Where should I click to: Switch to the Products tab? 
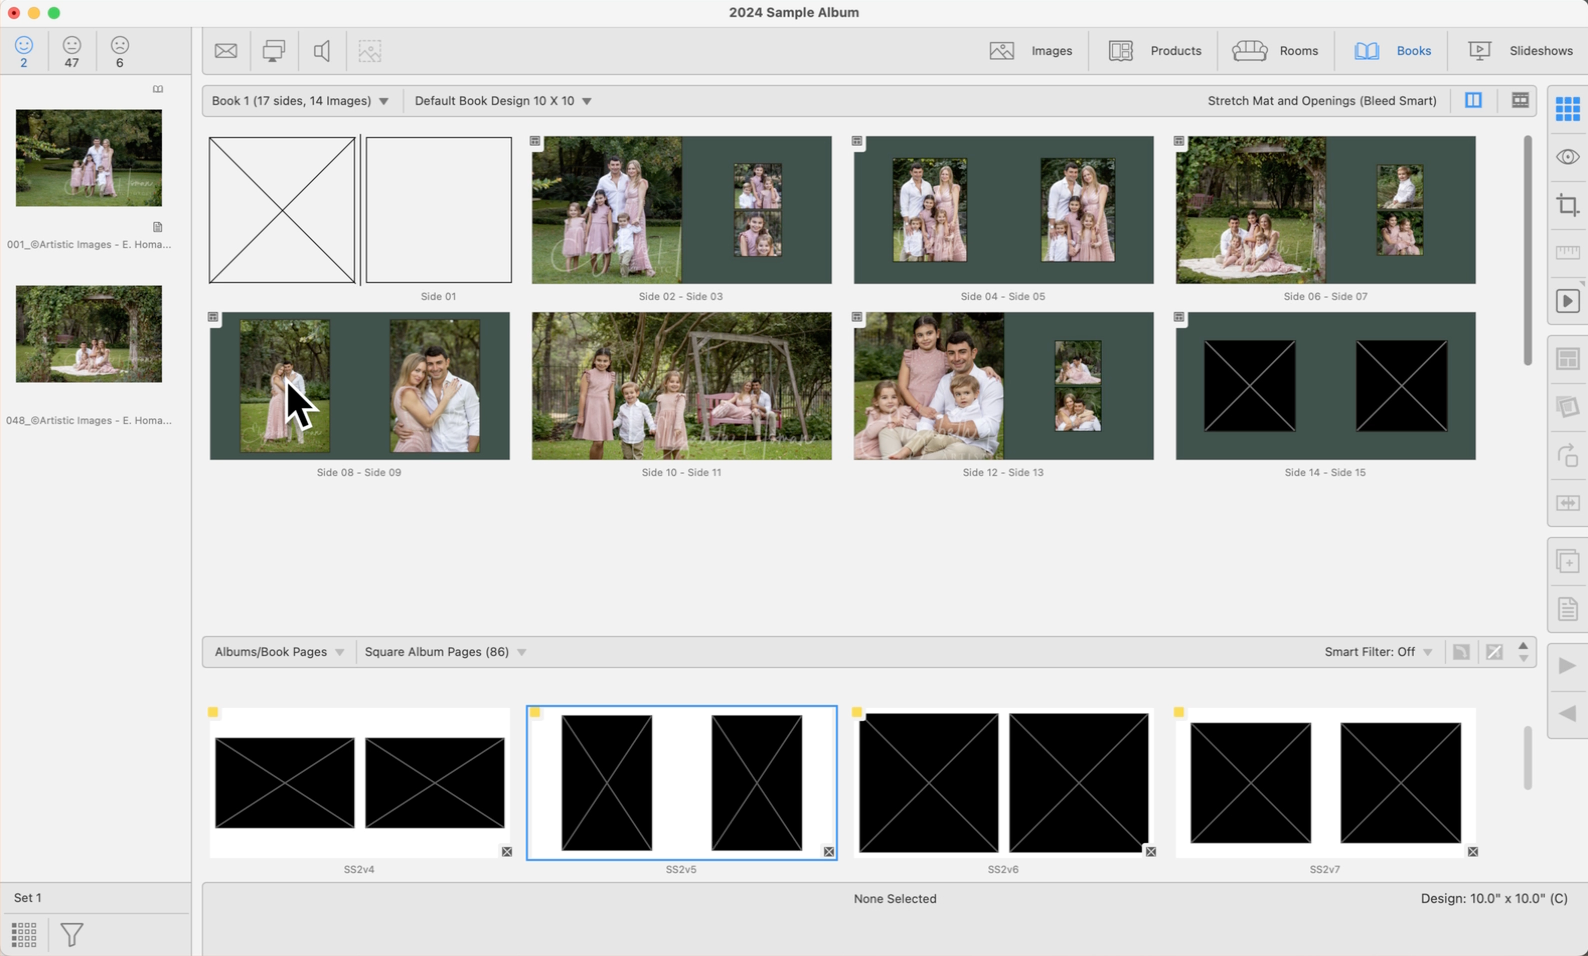[1155, 51]
